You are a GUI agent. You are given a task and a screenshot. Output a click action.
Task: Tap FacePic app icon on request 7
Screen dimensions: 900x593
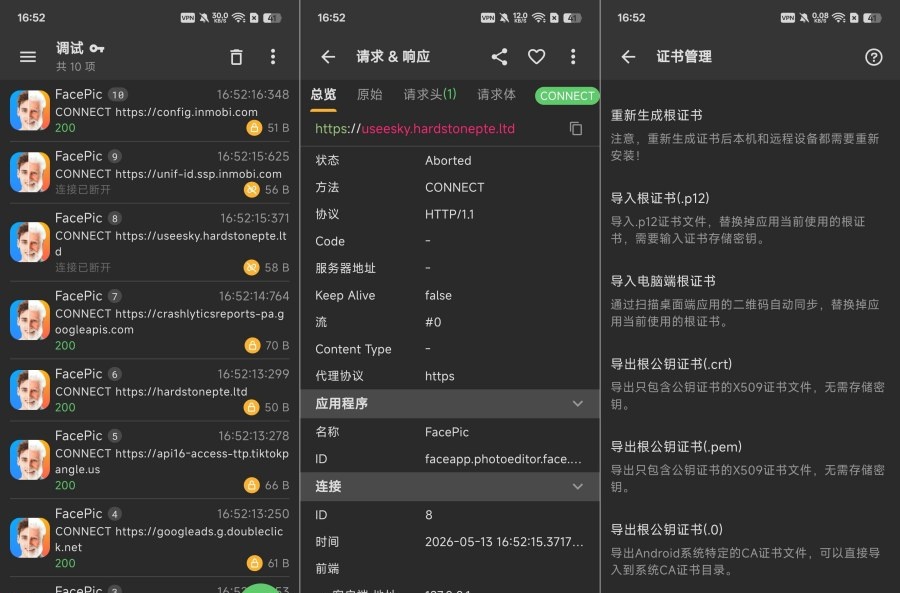(30, 320)
